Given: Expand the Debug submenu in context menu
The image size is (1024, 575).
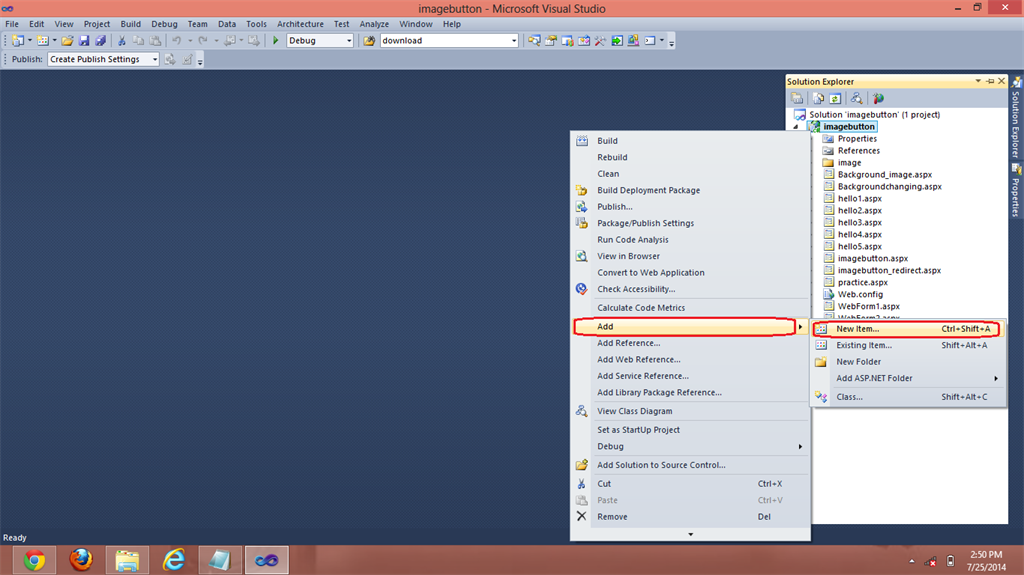Looking at the screenshot, I should coord(800,447).
